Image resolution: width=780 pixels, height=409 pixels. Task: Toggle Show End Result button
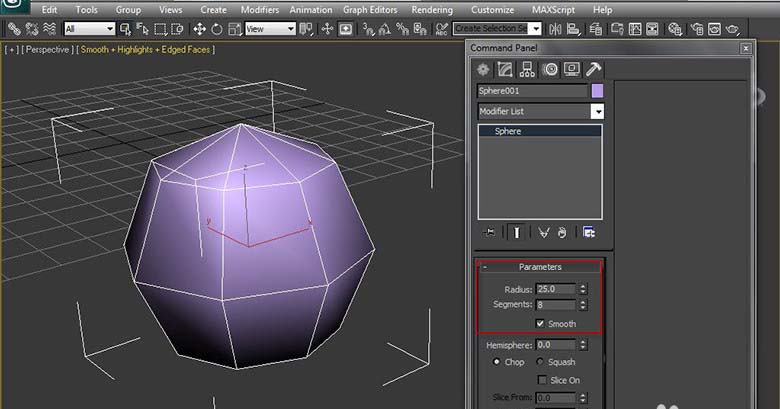(x=516, y=232)
